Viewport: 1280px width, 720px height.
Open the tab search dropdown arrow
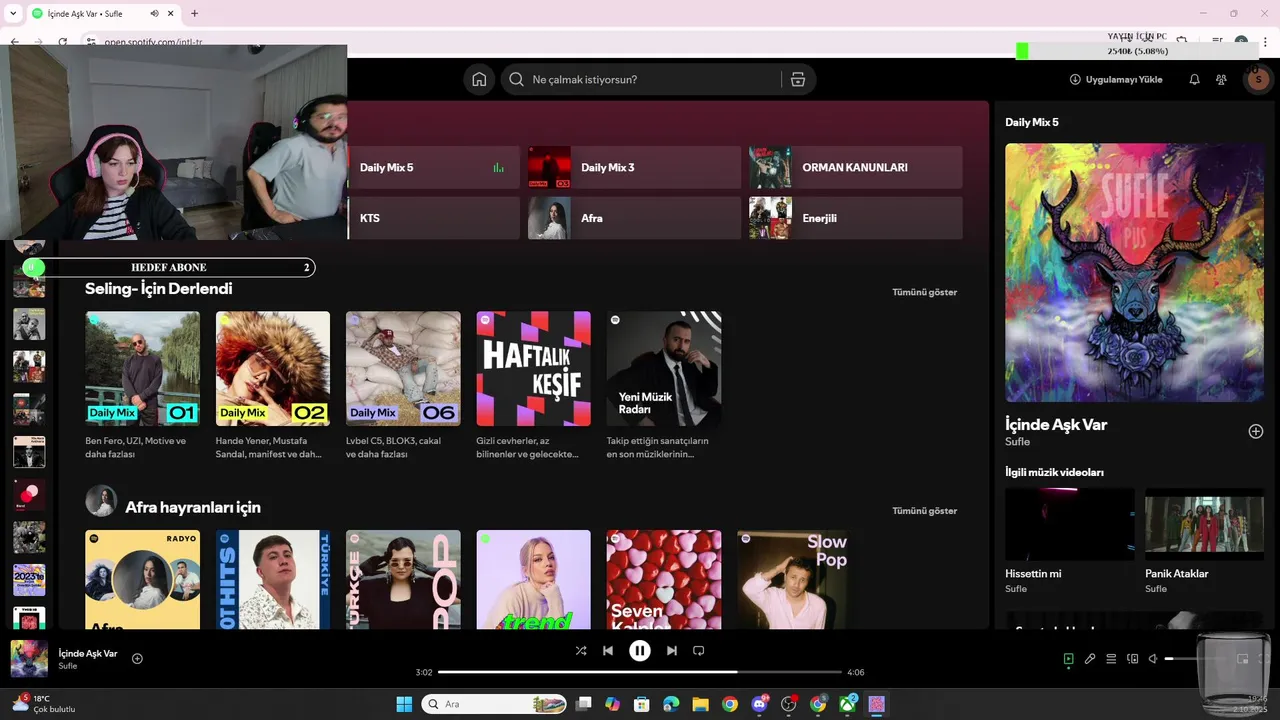[12, 13]
